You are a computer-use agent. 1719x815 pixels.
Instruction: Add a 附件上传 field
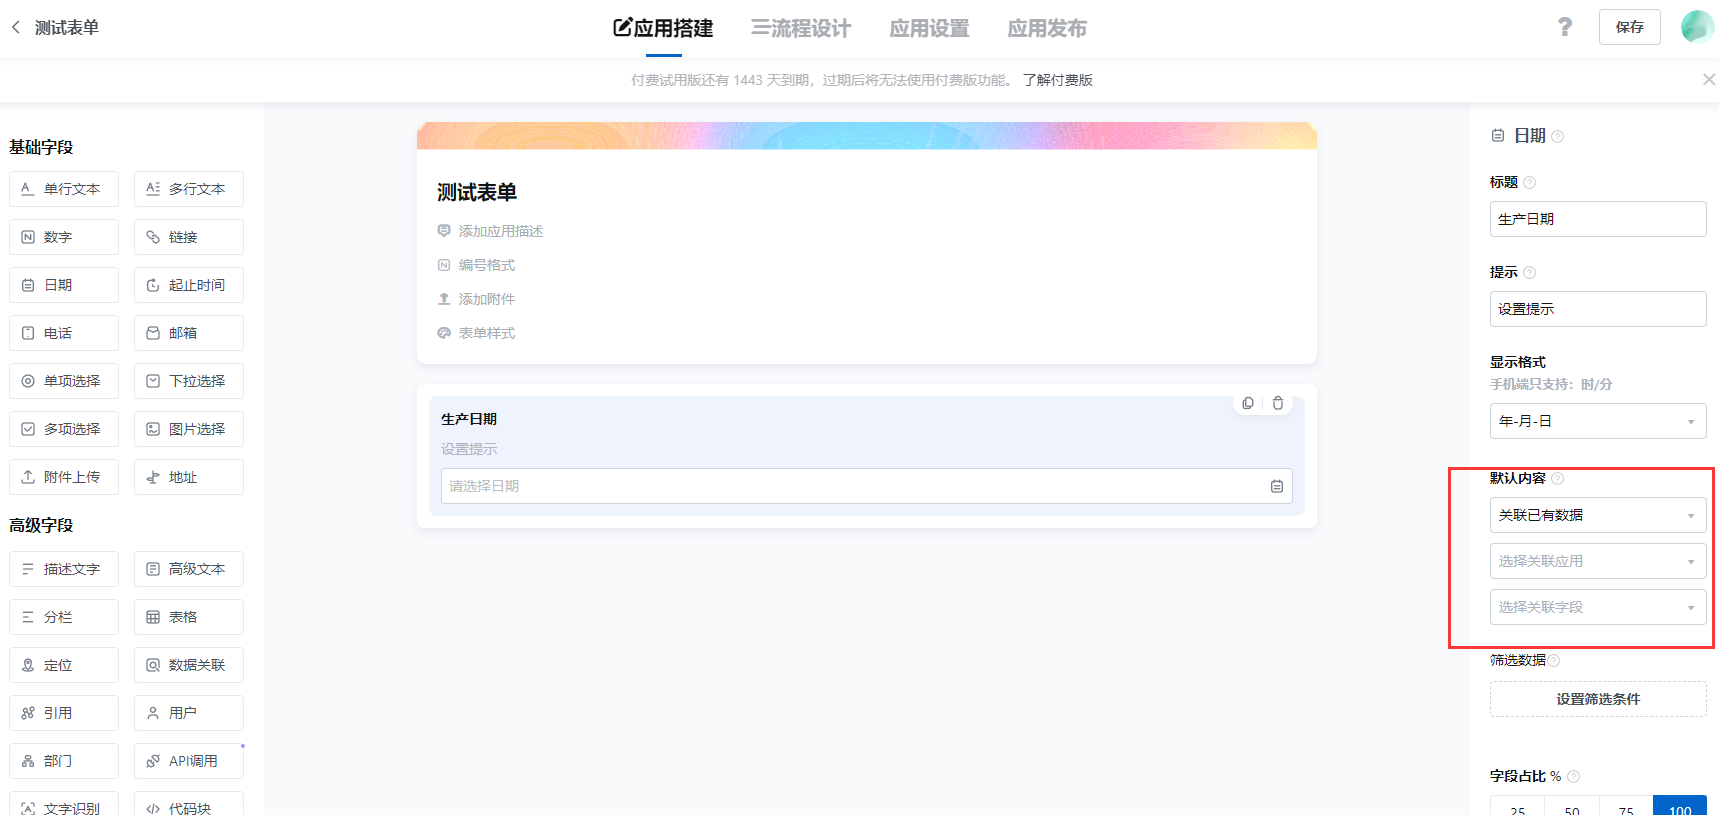coord(64,477)
